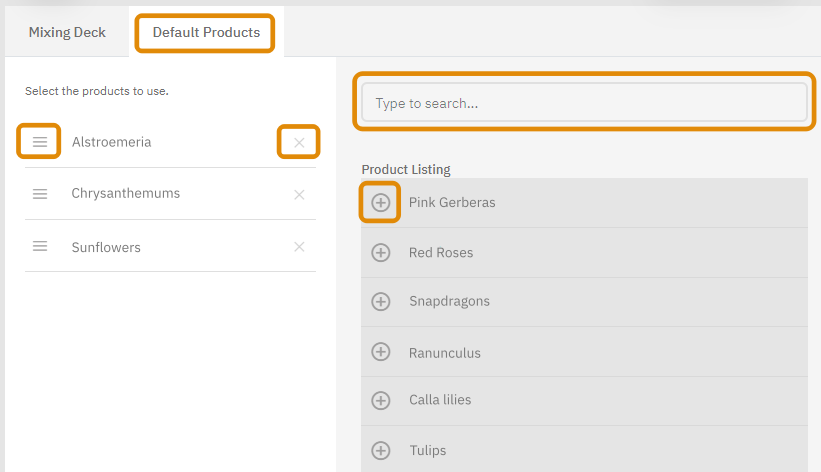The width and height of the screenshot is (821, 472).
Task: Click Snapdragons product row
Action: click(584, 302)
